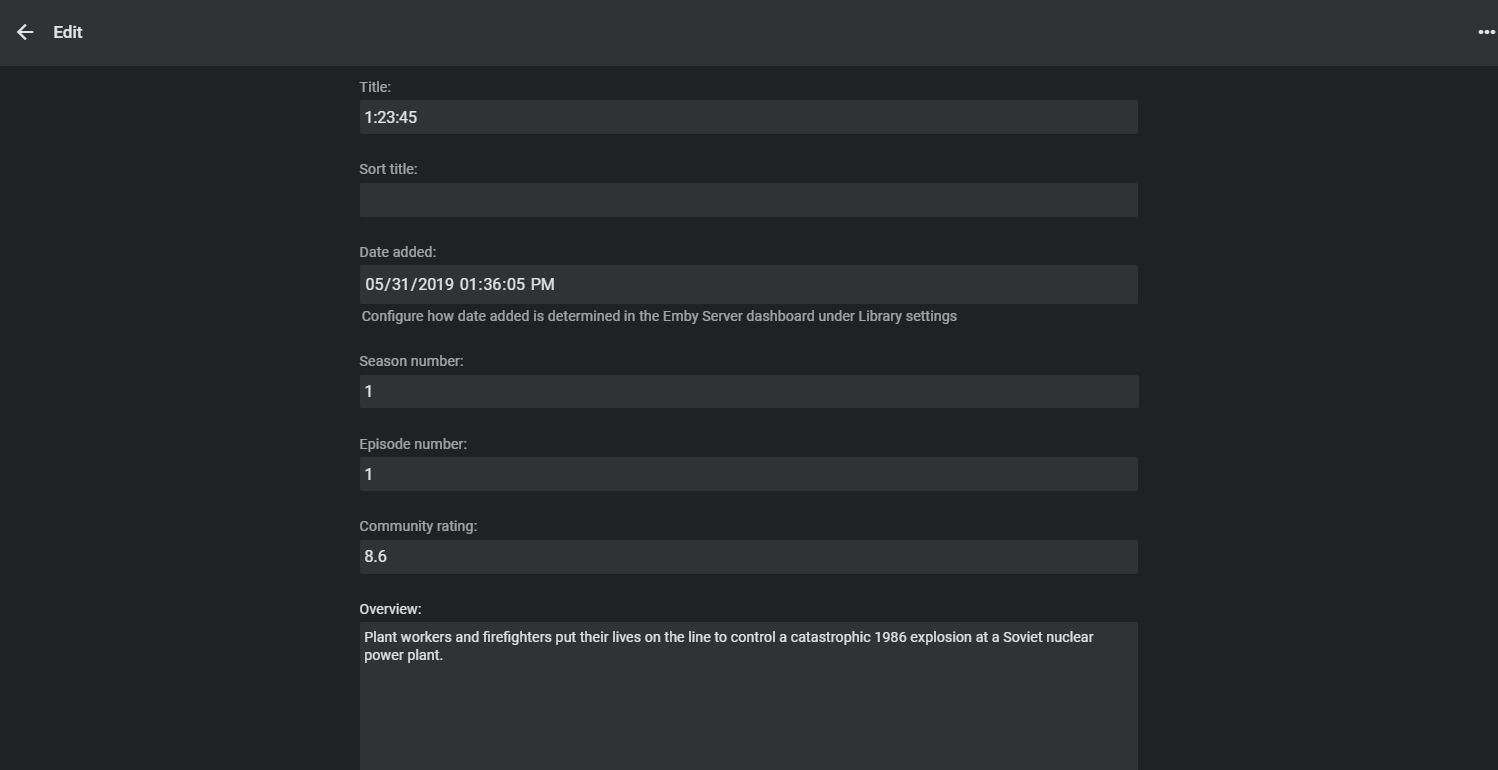Click the "Overview:" label
1498x770 pixels.
pos(390,609)
